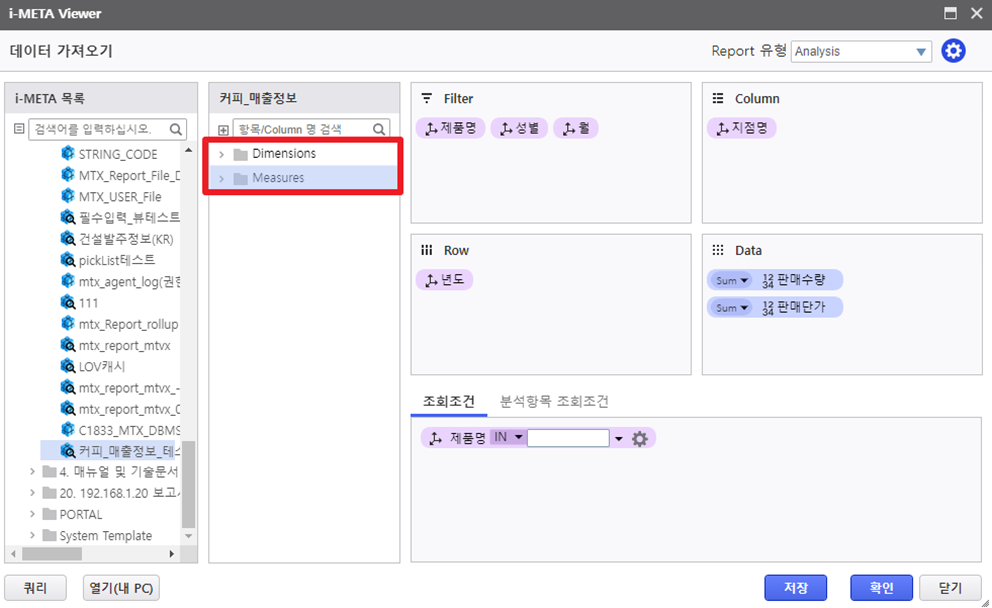
Task: Click the blue settings gear beside Report 유형
Action: [x=953, y=51]
